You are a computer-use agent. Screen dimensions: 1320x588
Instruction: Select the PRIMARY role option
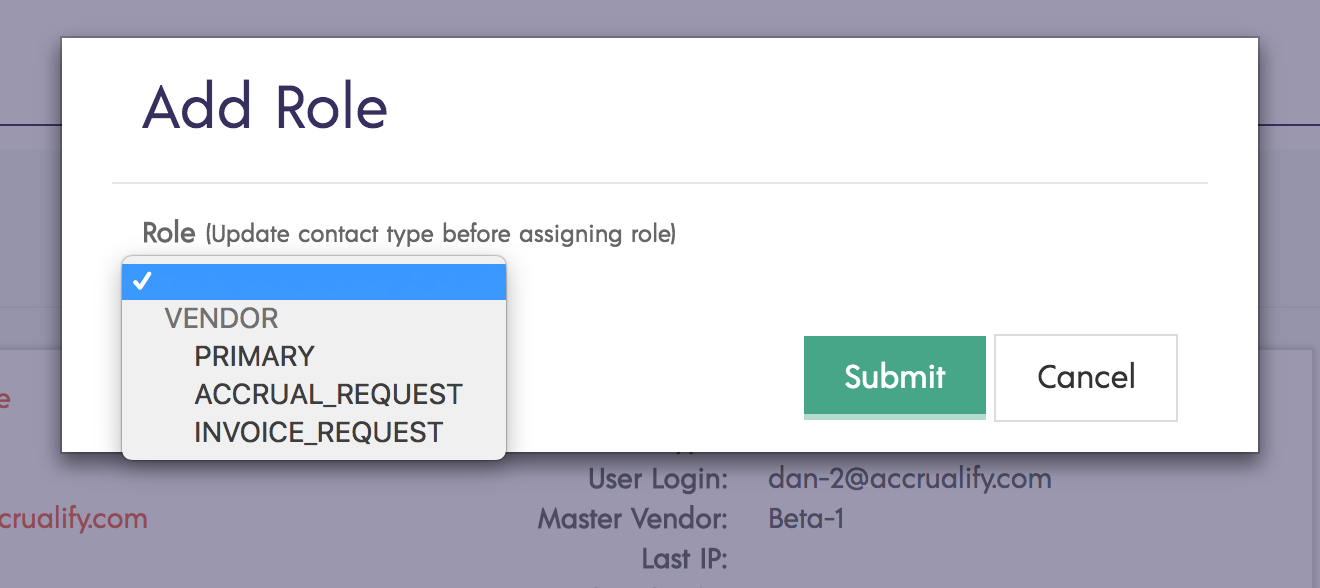pyautogui.click(x=254, y=357)
